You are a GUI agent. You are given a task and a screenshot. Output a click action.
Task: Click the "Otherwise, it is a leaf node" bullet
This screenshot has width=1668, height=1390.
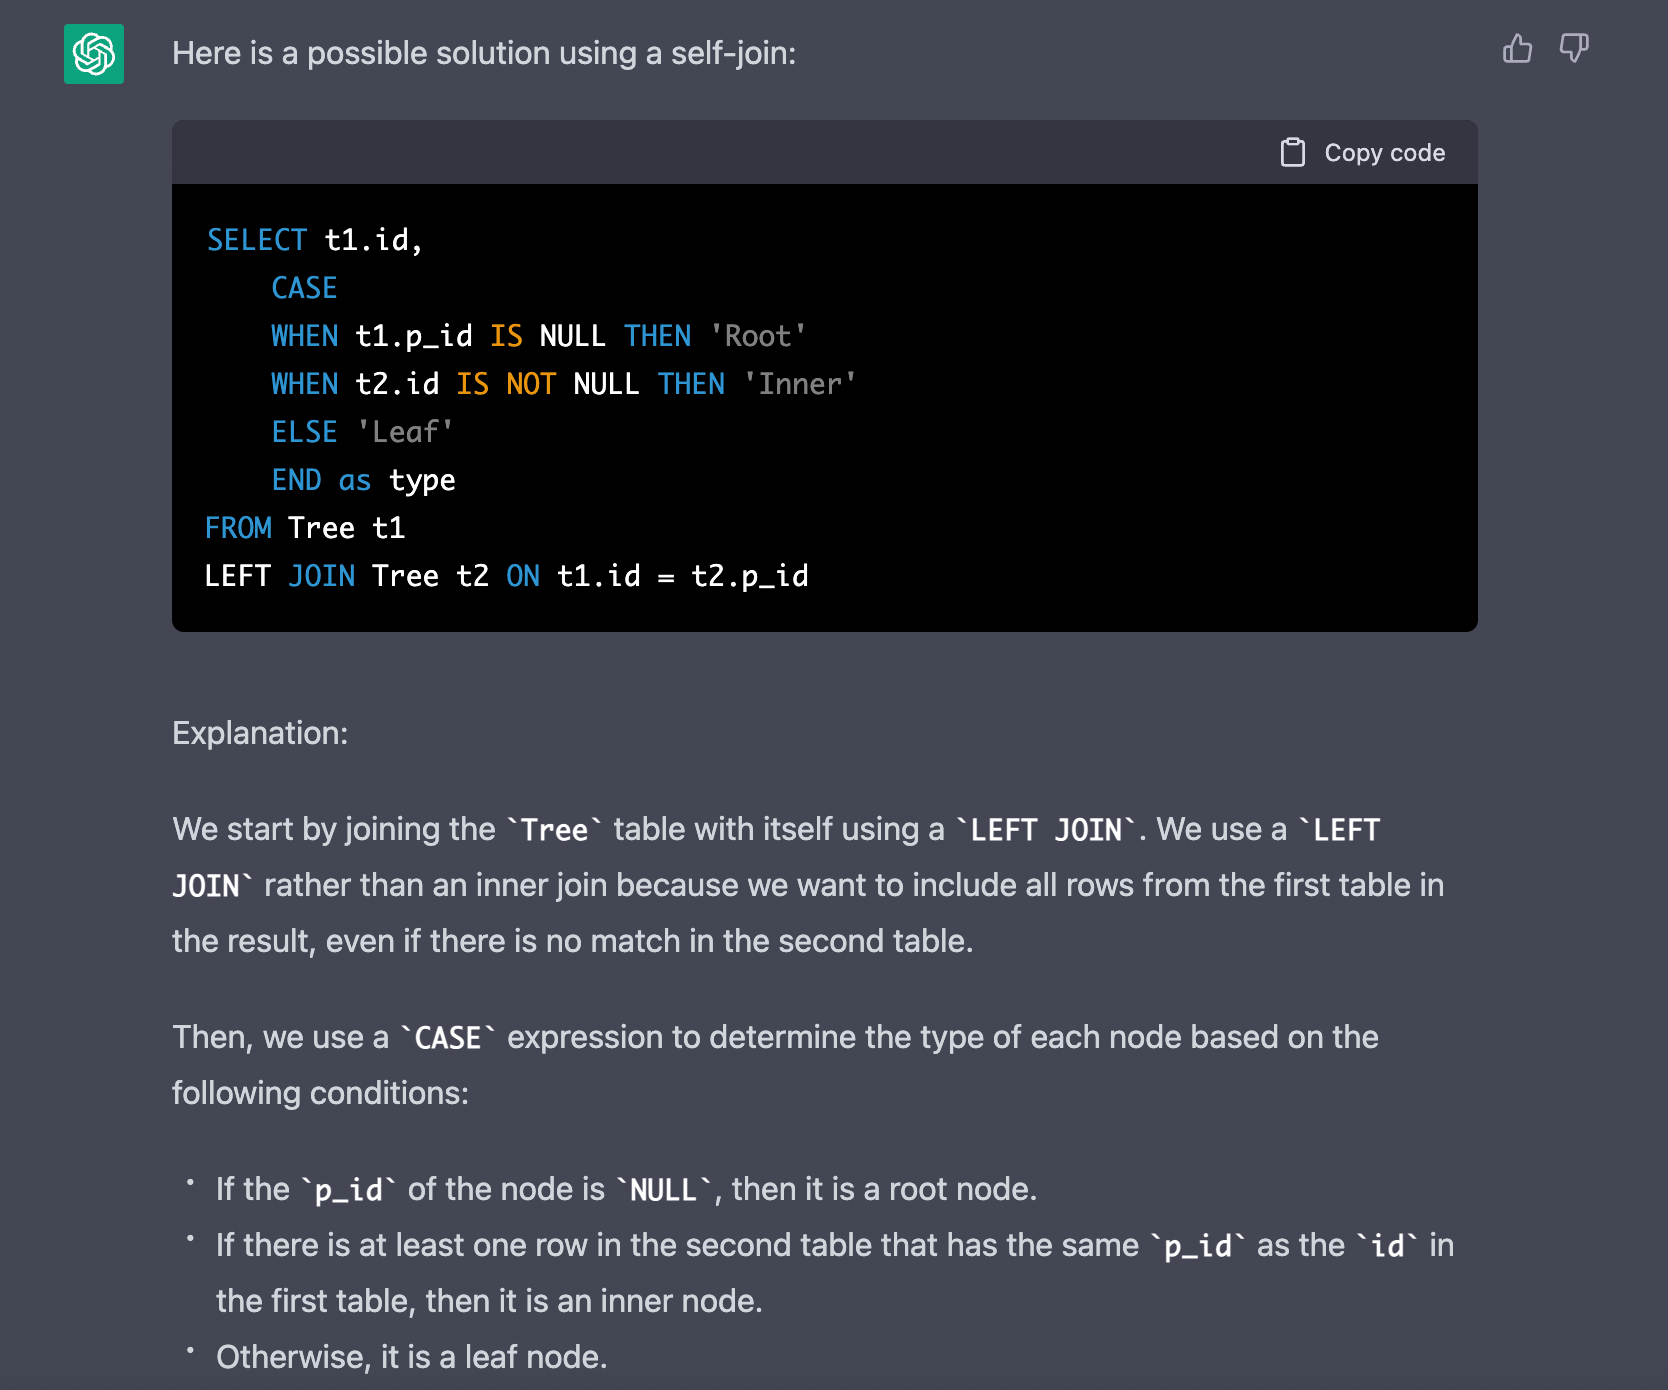tap(411, 1357)
